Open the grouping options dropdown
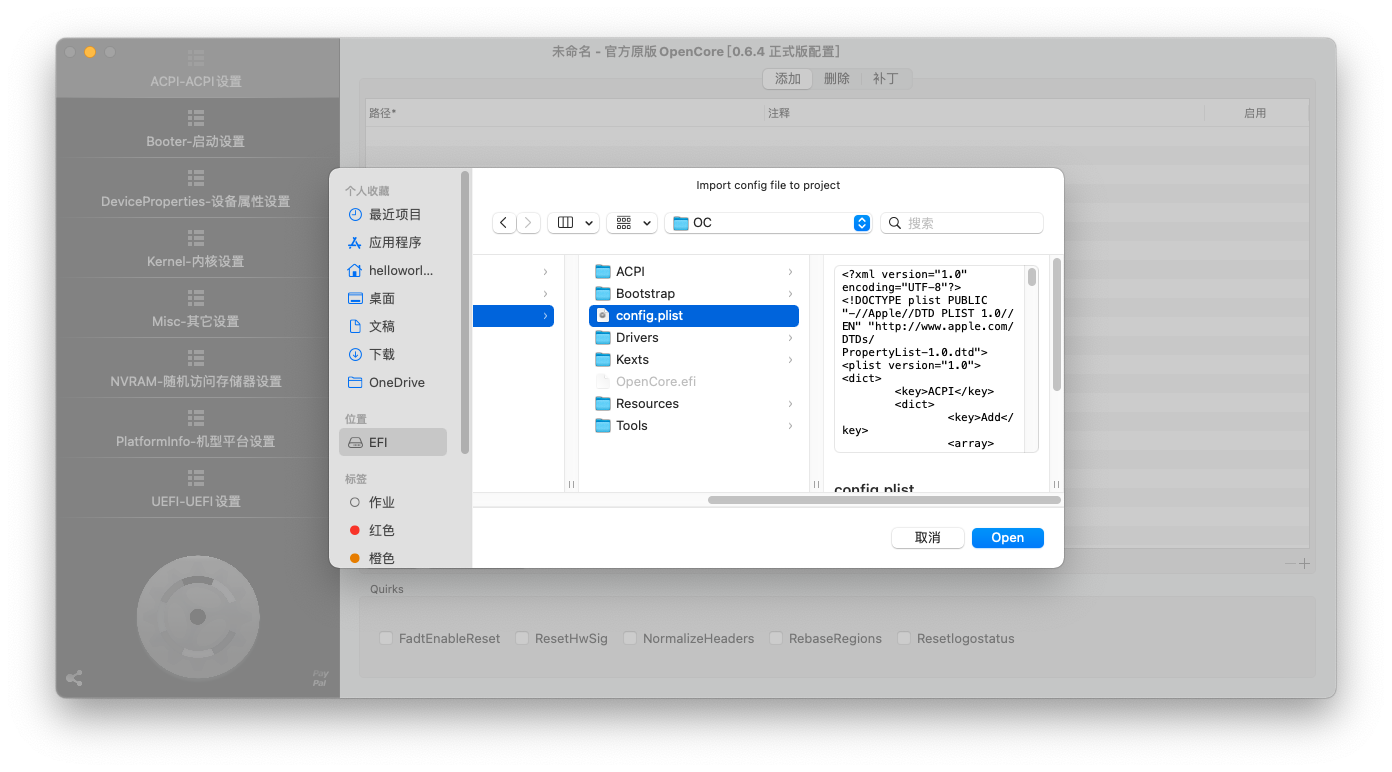Screen dimensions: 1392x772 pos(631,223)
